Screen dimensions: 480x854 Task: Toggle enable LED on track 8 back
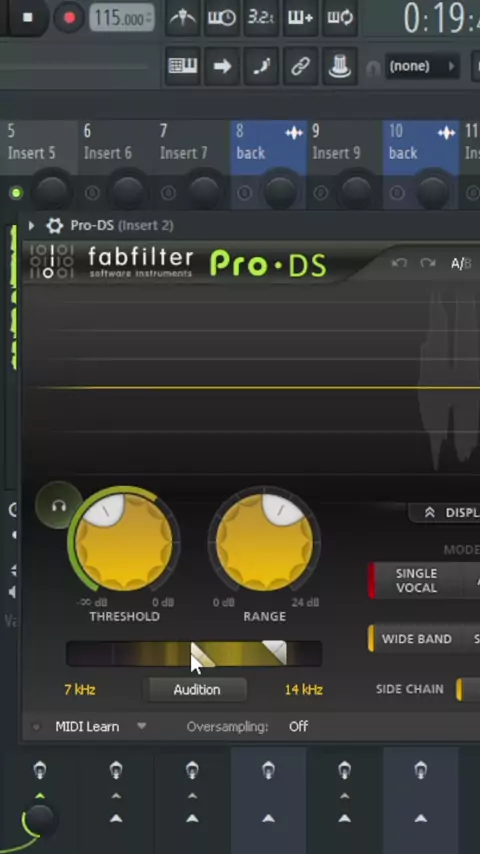tap(245, 193)
